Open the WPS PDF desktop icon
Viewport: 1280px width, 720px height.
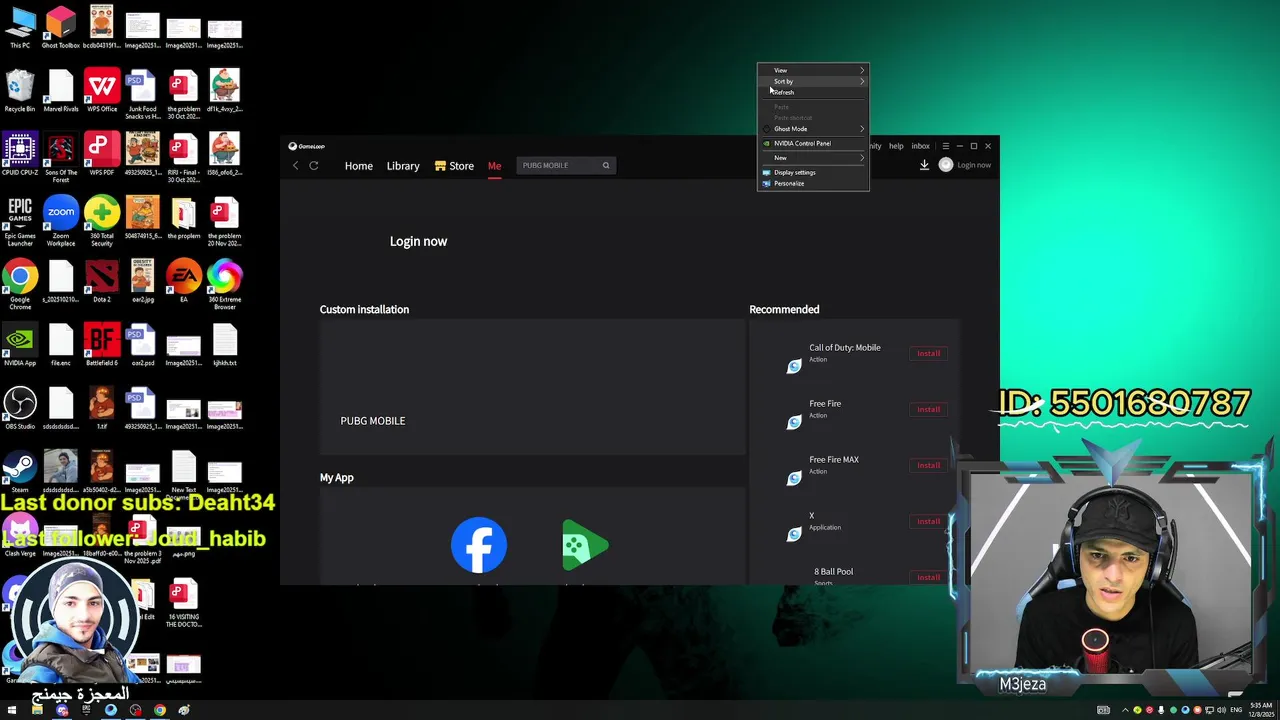tap(102, 155)
